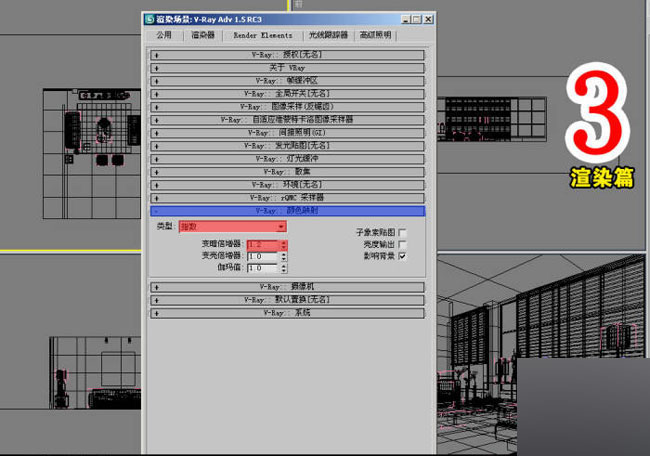
Task: Expand the V-Ray 发光贴图[无名] rollout
Action: [287, 146]
